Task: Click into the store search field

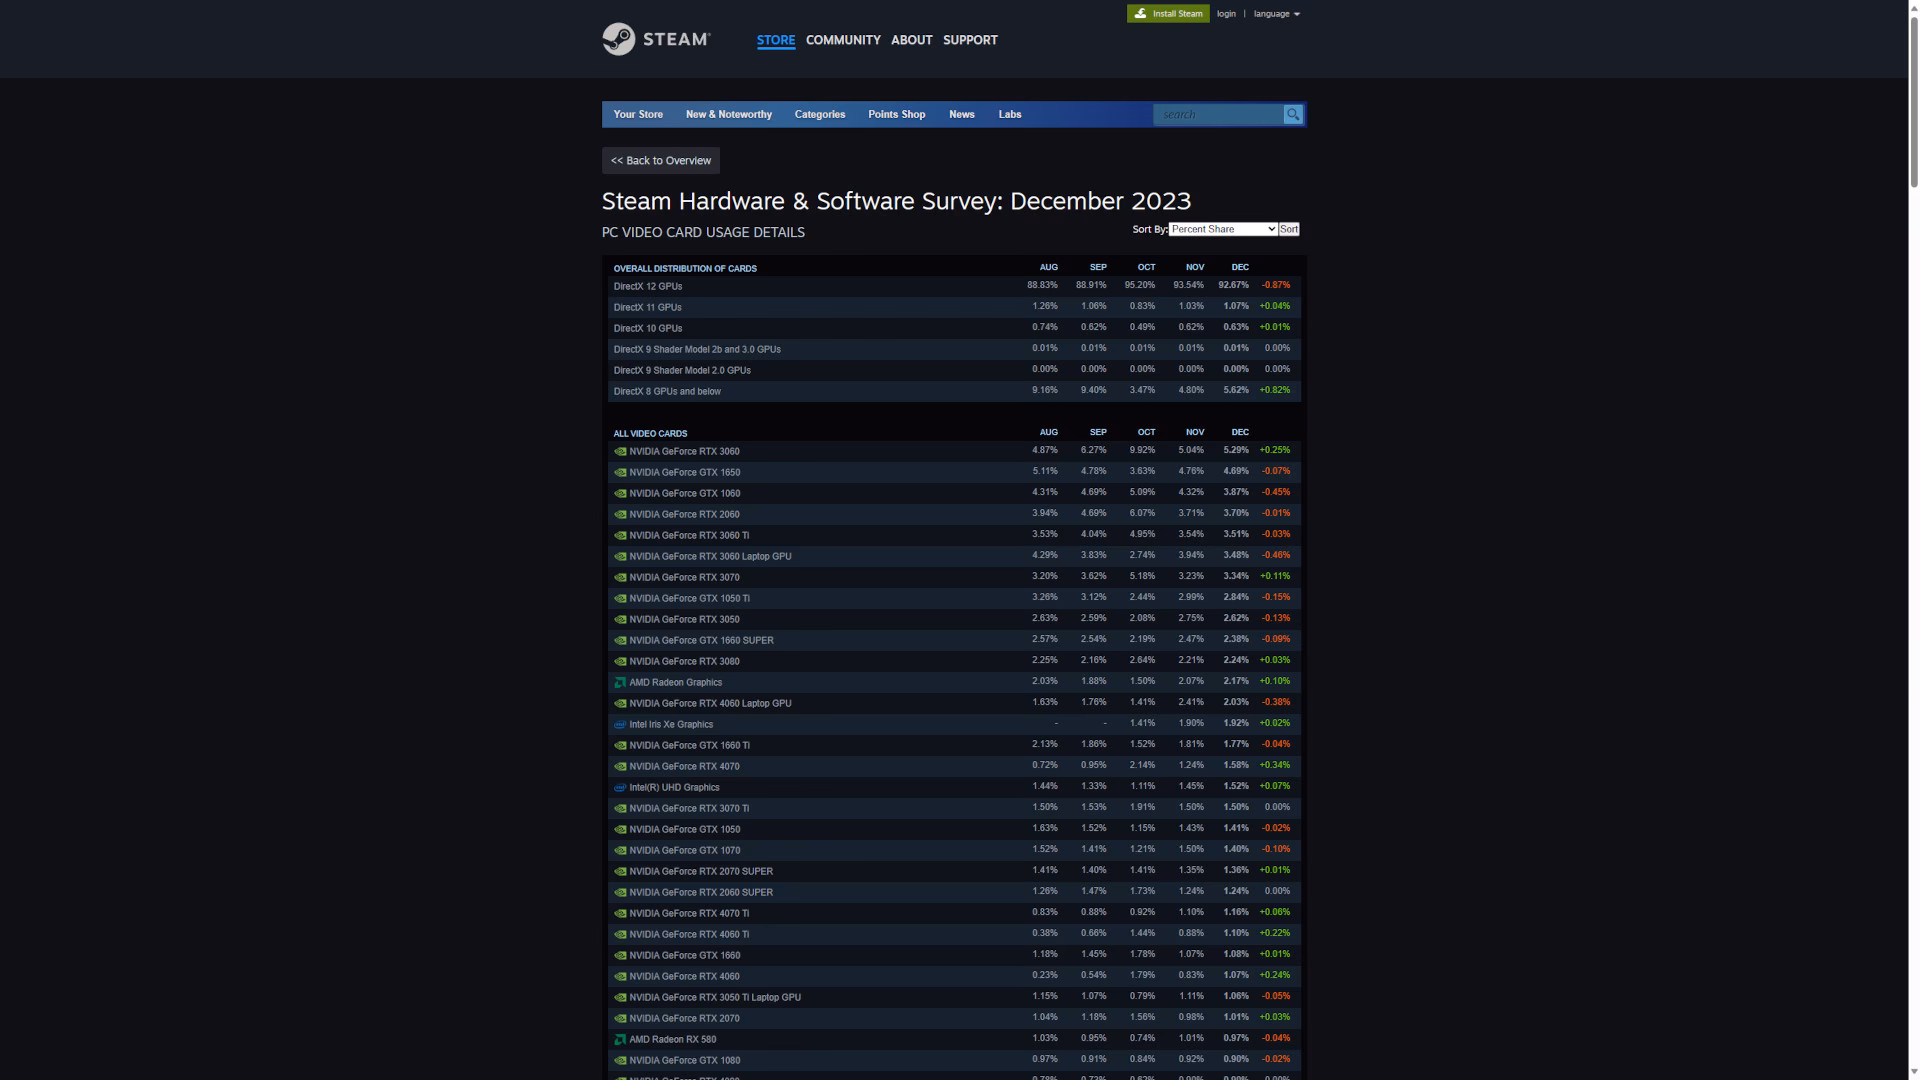Action: 1218,114
